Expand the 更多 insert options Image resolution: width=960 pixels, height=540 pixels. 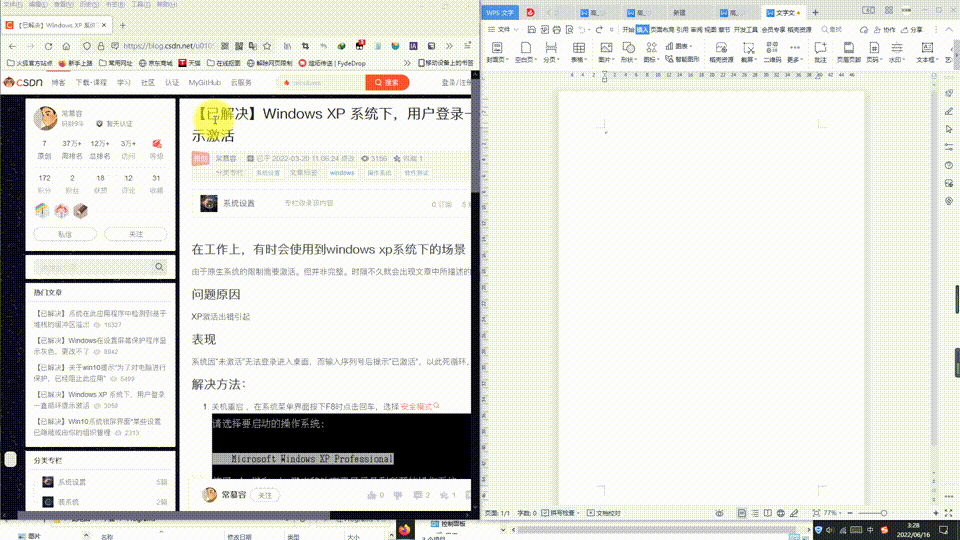(x=795, y=52)
